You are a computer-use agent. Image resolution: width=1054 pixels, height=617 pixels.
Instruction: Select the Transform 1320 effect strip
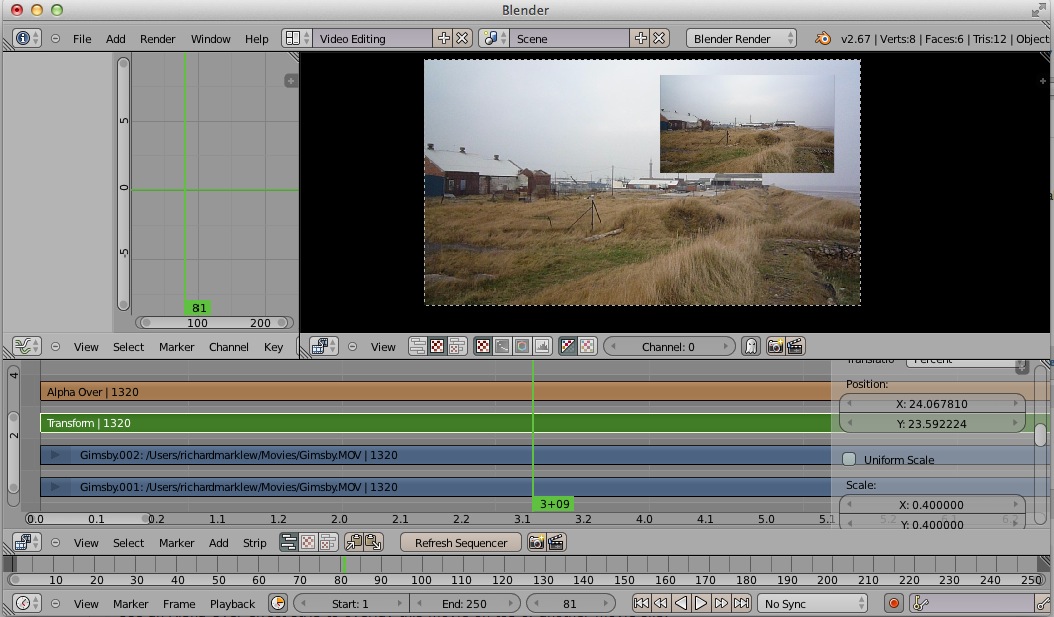pyautogui.click(x=436, y=423)
